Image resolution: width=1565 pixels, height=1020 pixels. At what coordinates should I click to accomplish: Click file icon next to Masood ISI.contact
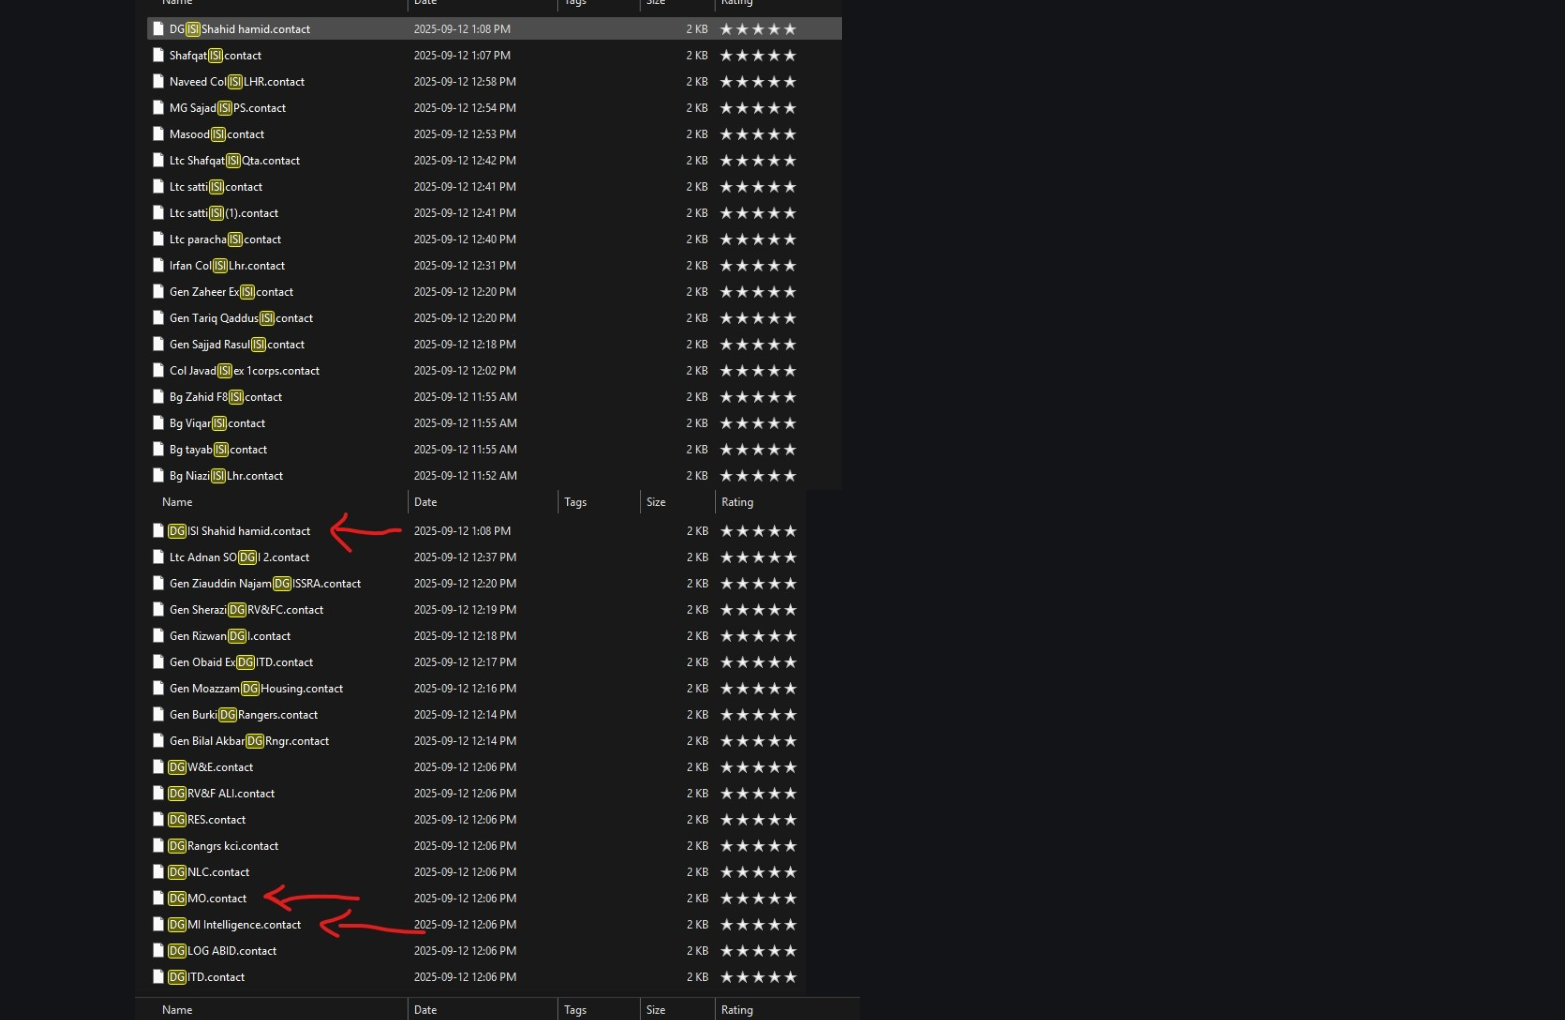[158, 134]
